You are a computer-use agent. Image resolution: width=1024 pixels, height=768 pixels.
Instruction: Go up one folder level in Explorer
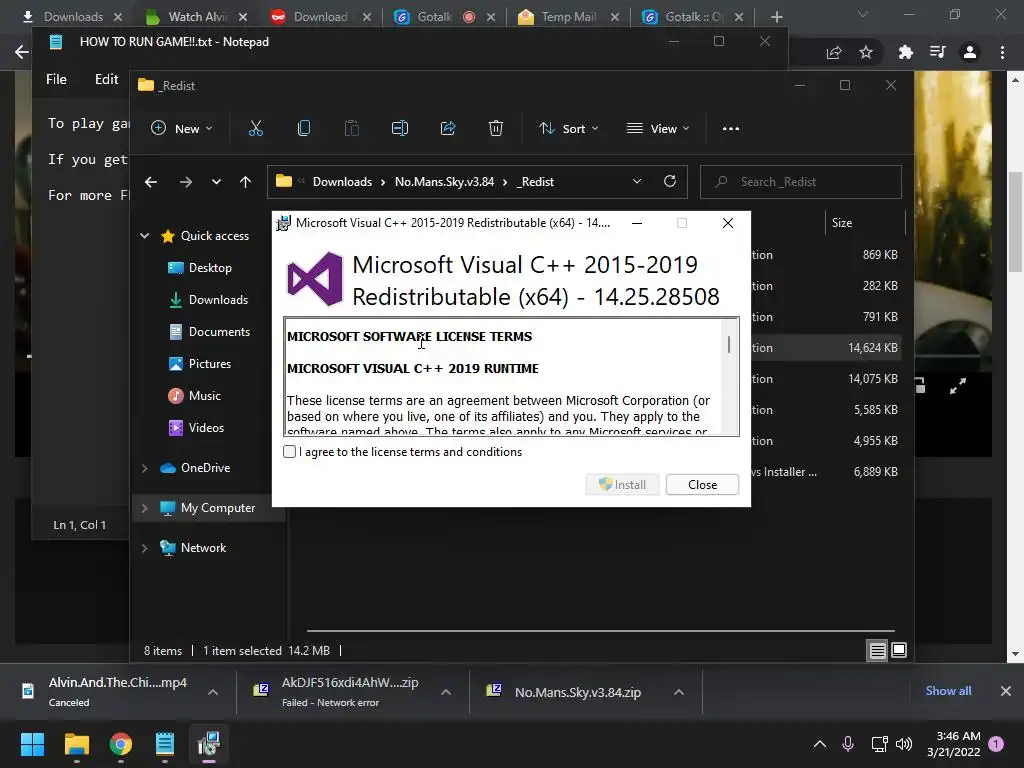point(246,182)
